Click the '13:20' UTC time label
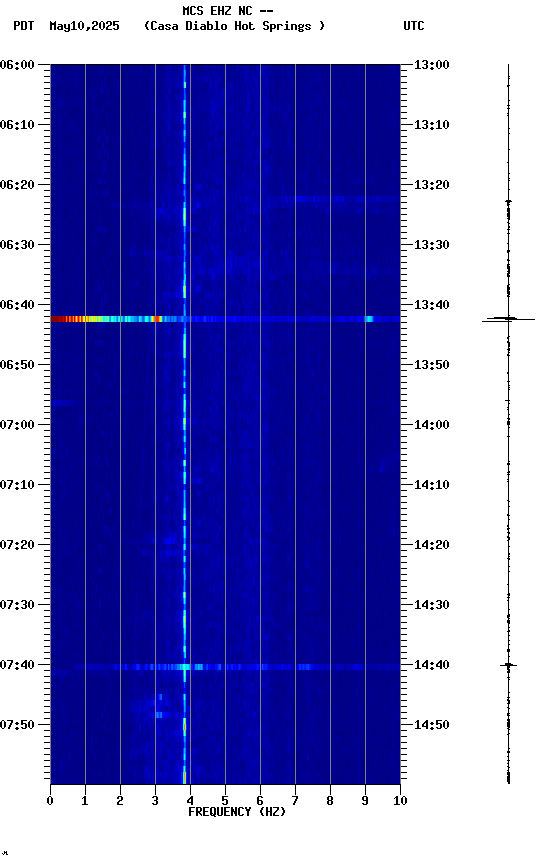This screenshot has height=864, width=552. [432, 185]
